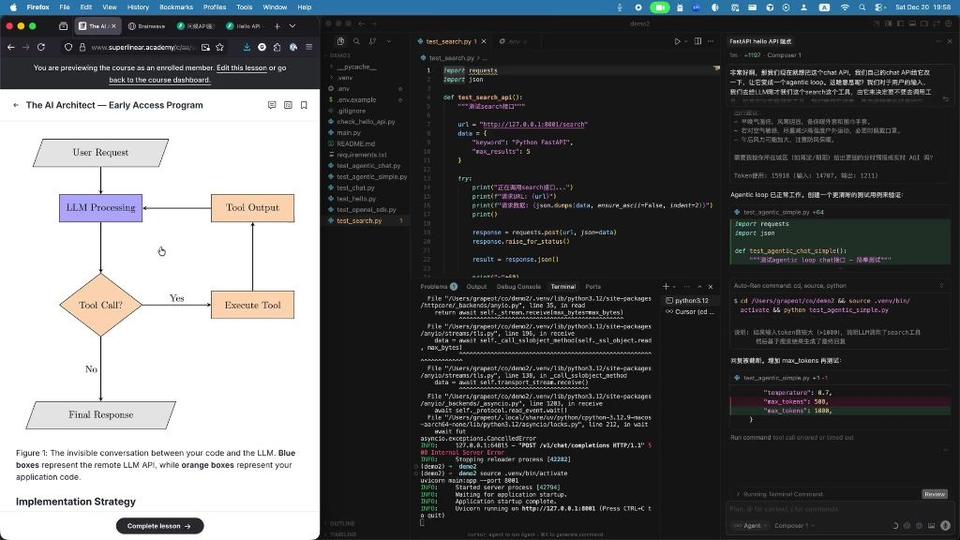Screen dimensions: 960x540
Task: Click the Wi-Fi icon in macOS menu bar
Action: tap(845, 7)
